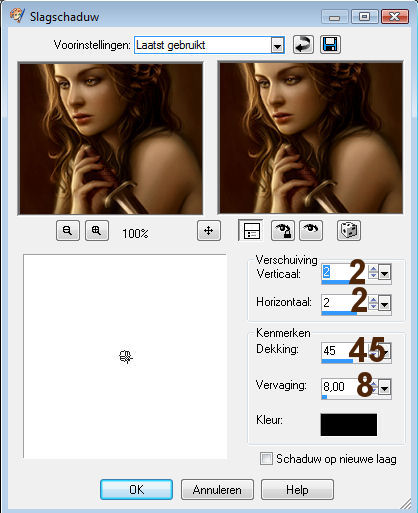418x513 pixels.
Task: Toggle auto proof eye with lock
Action: pyautogui.click(x=283, y=230)
